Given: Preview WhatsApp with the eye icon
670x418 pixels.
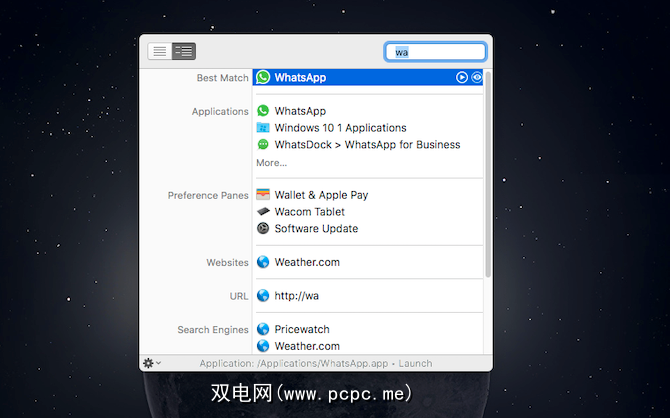Looking at the screenshot, I should 476,77.
